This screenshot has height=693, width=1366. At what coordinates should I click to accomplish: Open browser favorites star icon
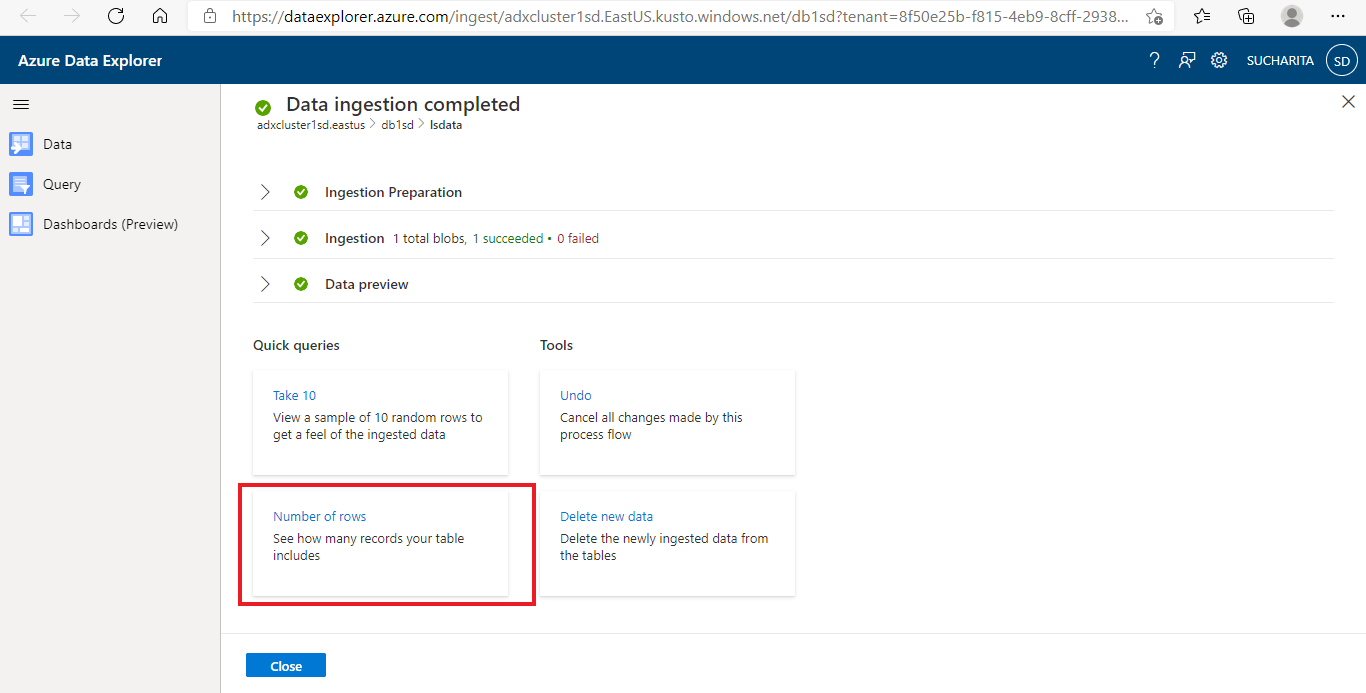1201,16
